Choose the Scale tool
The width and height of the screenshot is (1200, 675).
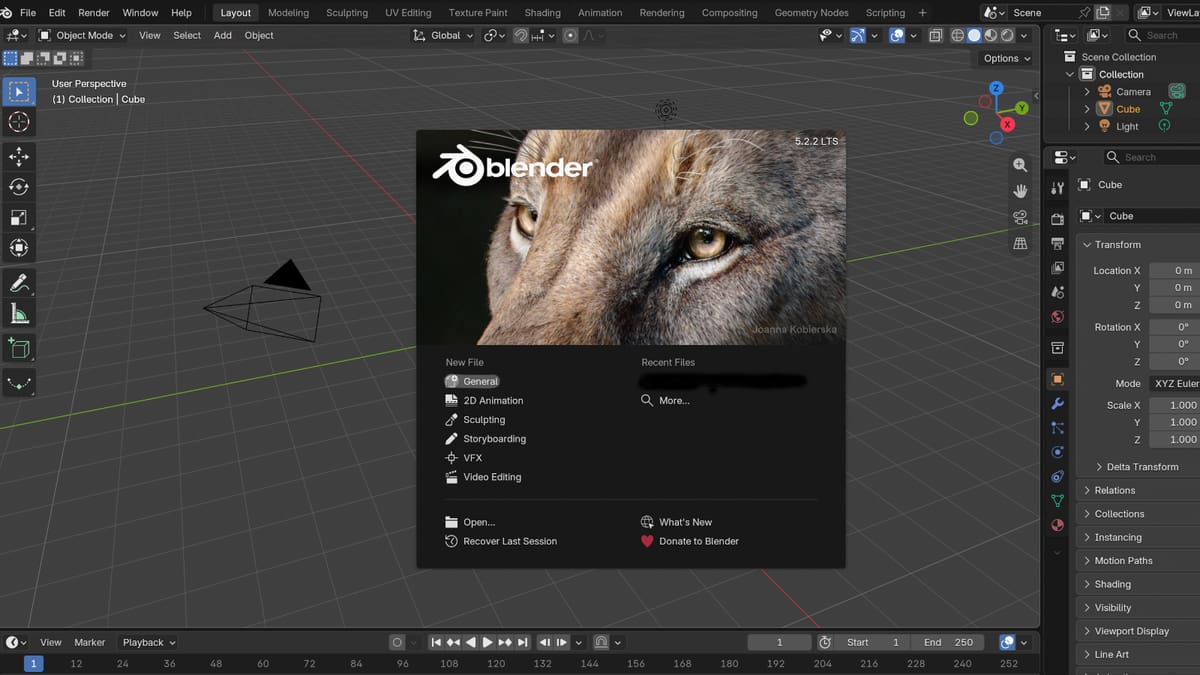click(x=19, y=217)
